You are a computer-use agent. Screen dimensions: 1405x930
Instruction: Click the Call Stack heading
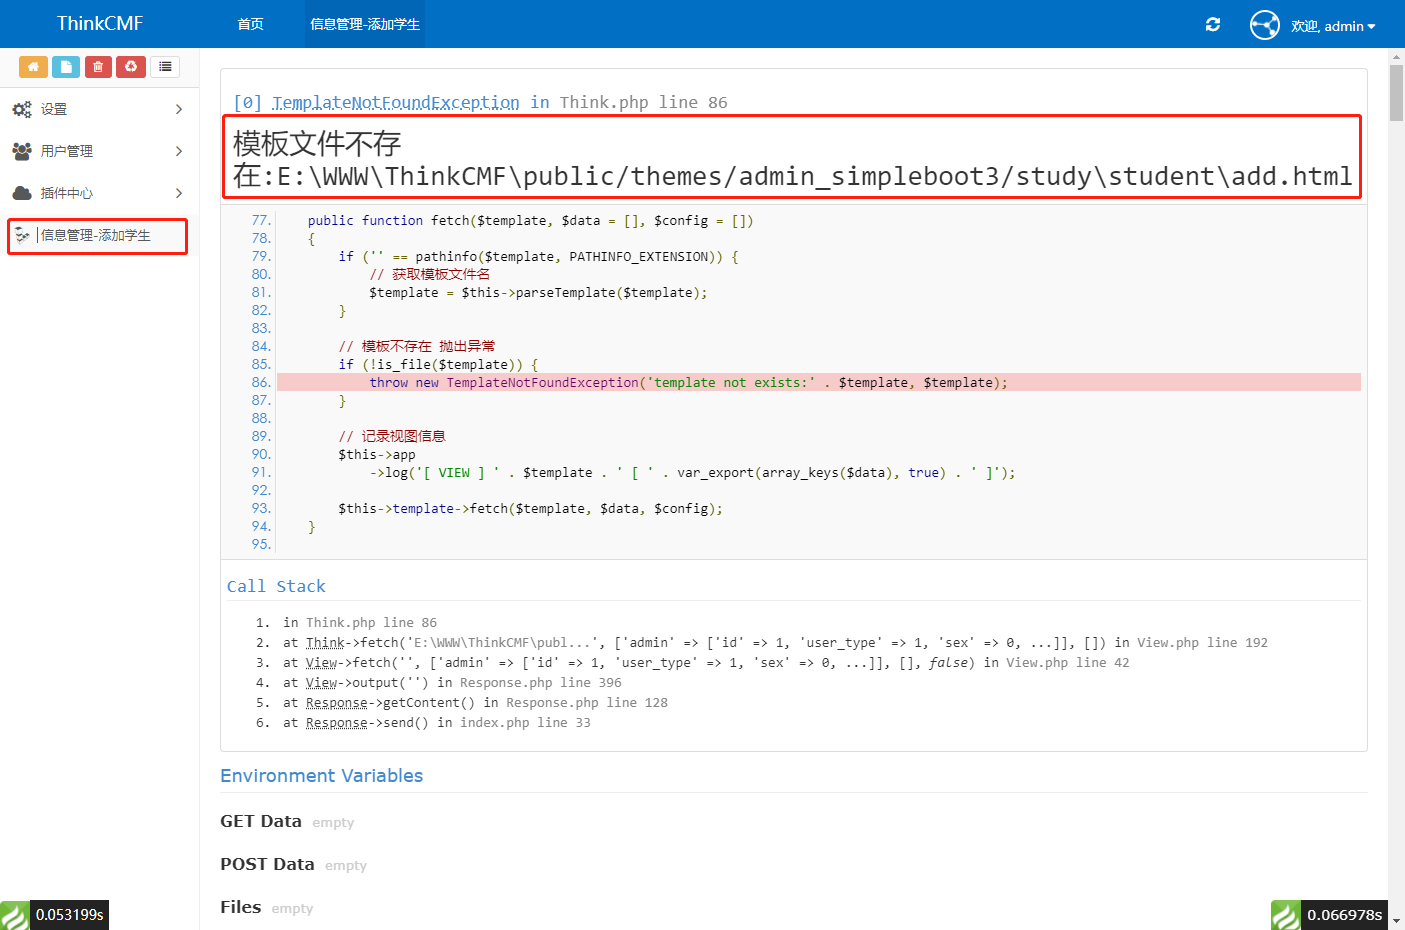[x=276, y=586]
